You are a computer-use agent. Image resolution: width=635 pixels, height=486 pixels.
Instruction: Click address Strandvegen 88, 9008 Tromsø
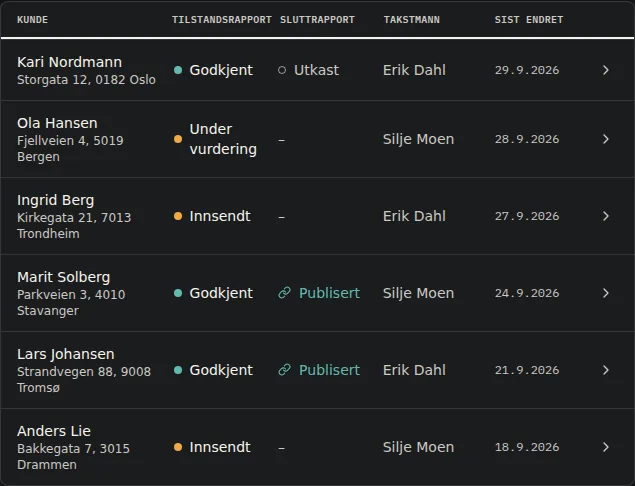tap(84, 379)
